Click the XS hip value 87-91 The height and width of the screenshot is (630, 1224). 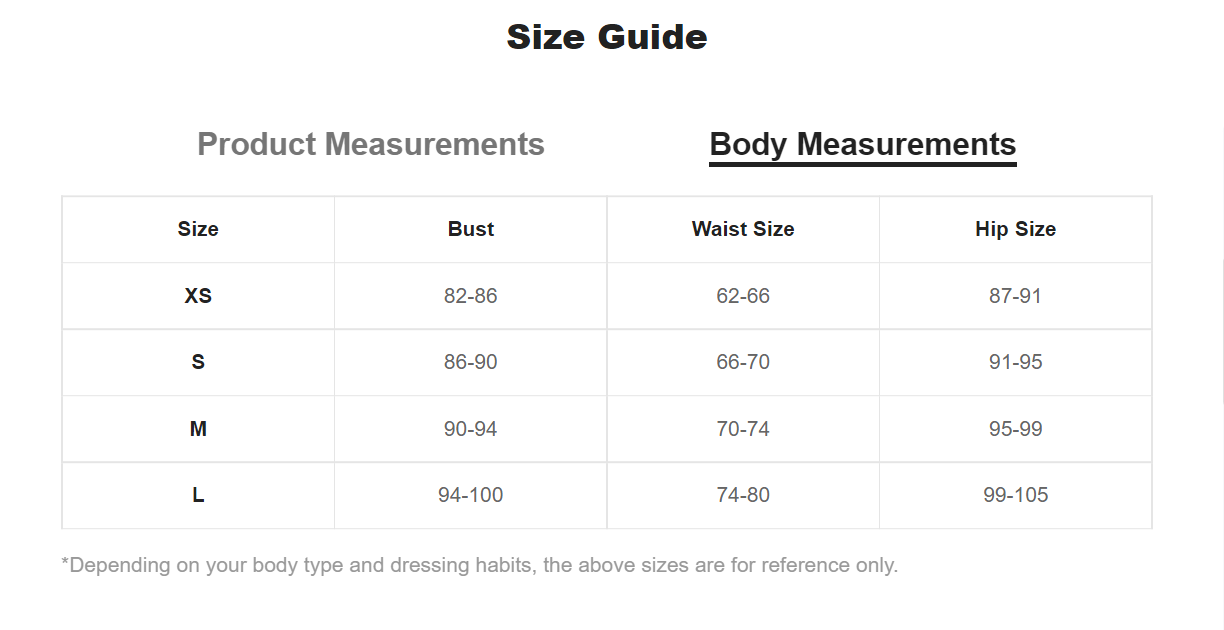click(x=1015, y=296)
